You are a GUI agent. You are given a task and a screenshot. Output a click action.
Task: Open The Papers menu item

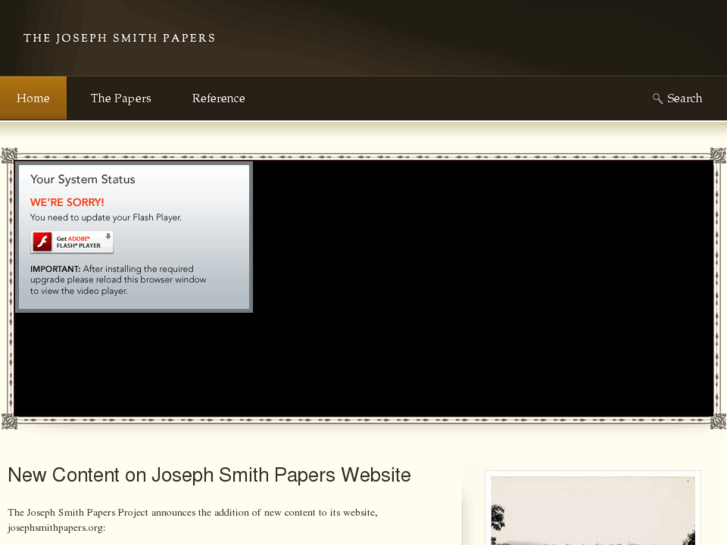pyautogui.click(x=121, y=98)
